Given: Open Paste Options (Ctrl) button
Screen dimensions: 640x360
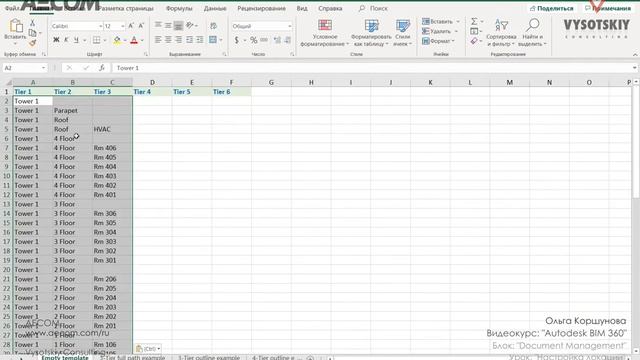Looking at the screenshot, I should tap(147, 349).
